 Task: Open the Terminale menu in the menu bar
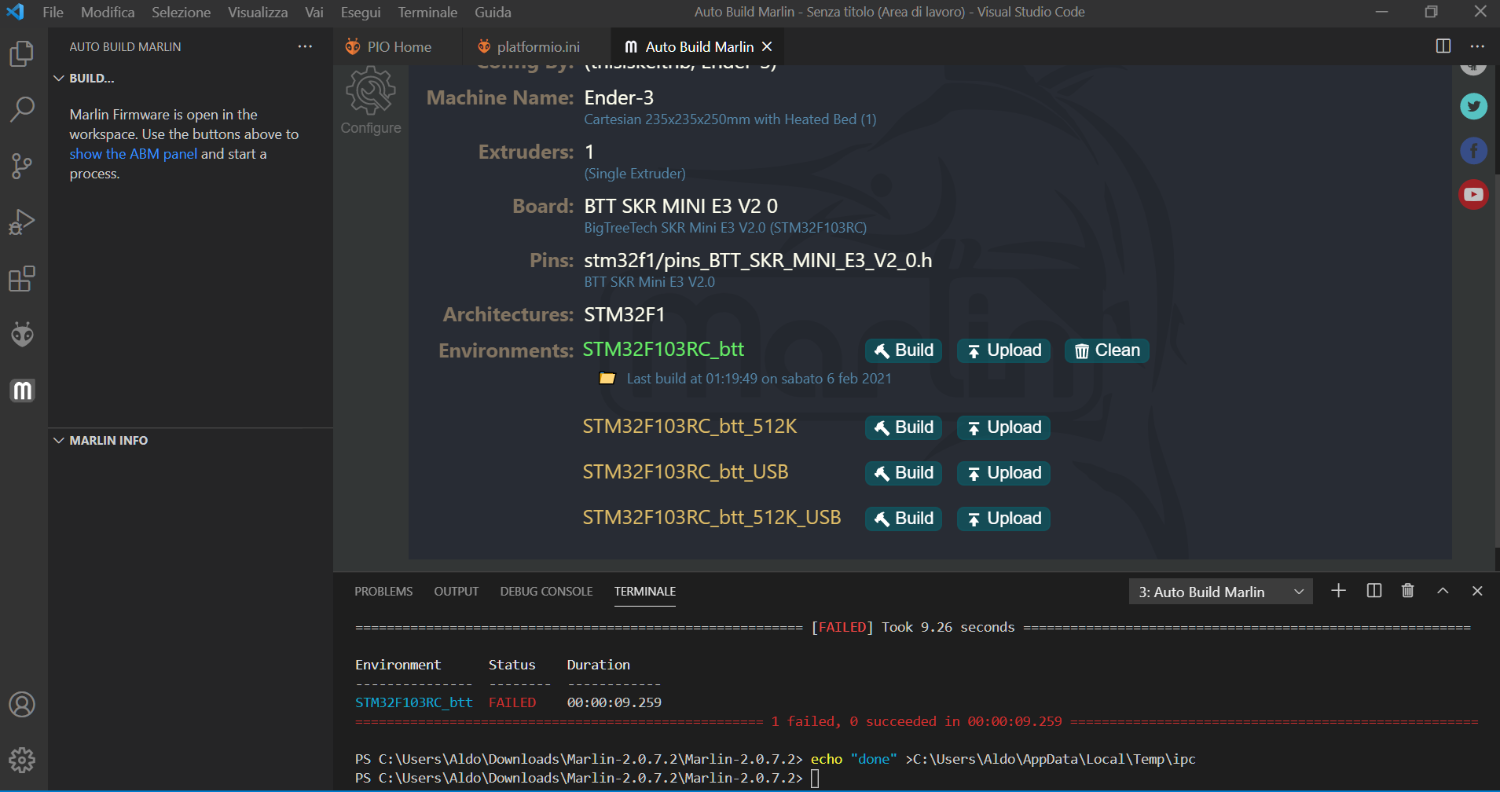point(428,12)
